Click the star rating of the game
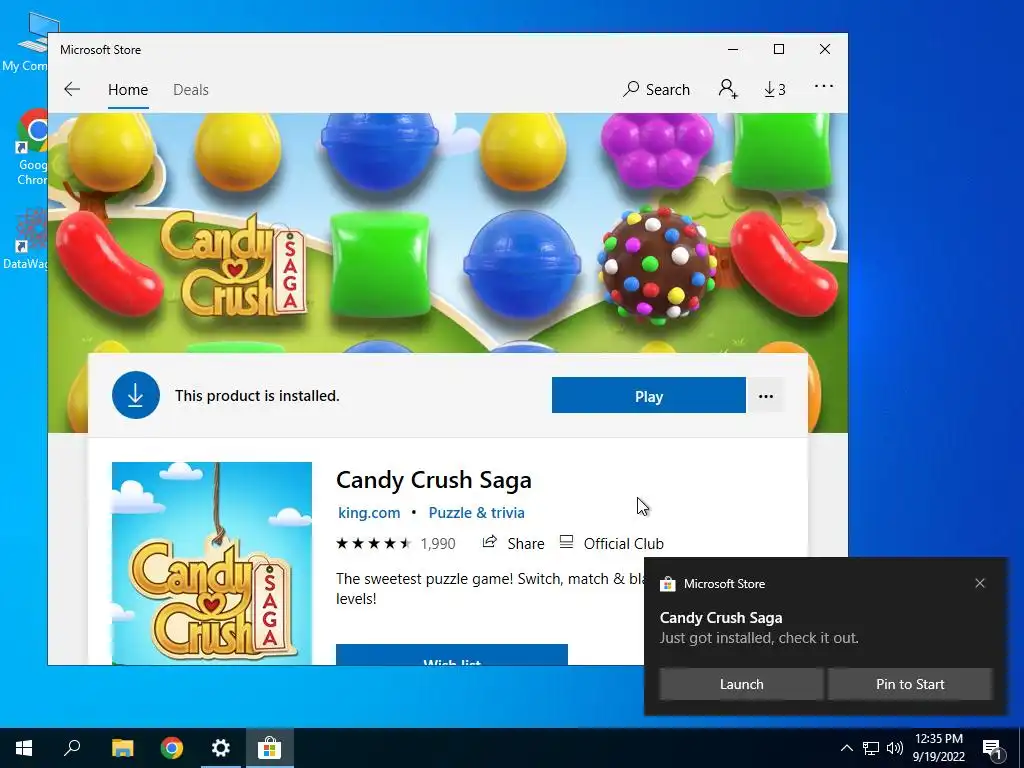The width and height of the screenshot is (1024, 768). pos(374,543)
